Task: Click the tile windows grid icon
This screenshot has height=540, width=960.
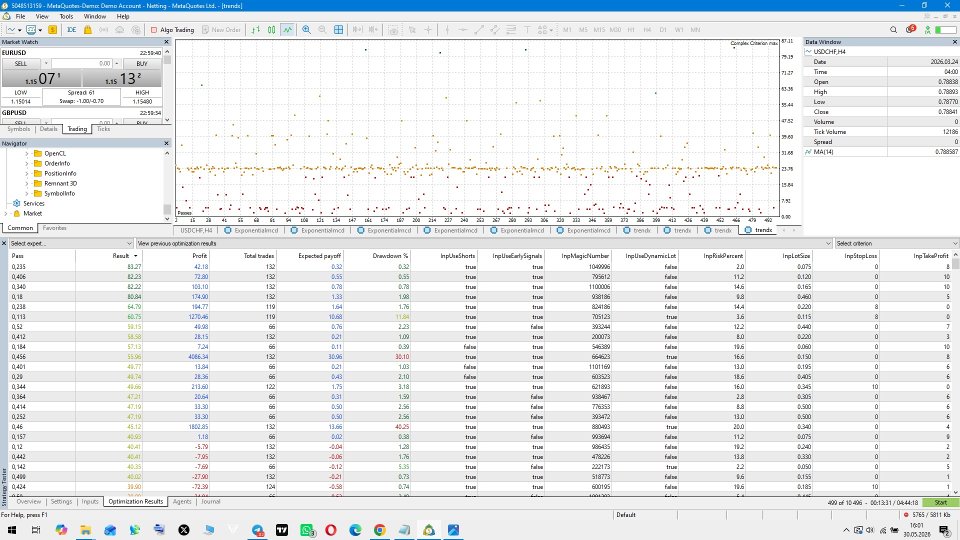Action: (x=338, y=29)
